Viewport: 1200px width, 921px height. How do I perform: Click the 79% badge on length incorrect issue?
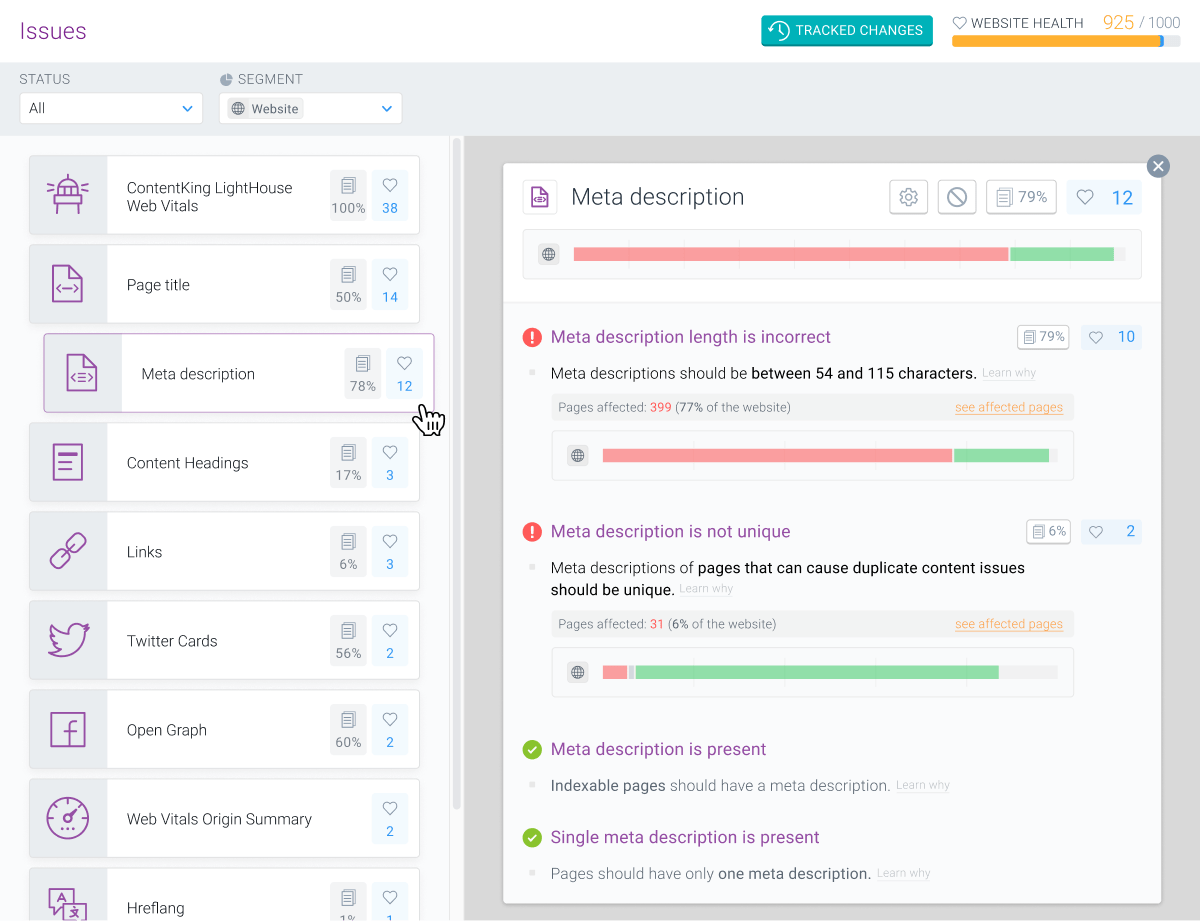[x=1043, y=337]
